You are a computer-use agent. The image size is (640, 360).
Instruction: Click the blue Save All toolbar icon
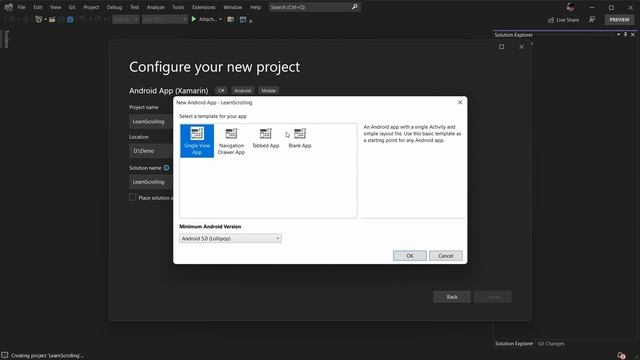[x=70, y=19]
